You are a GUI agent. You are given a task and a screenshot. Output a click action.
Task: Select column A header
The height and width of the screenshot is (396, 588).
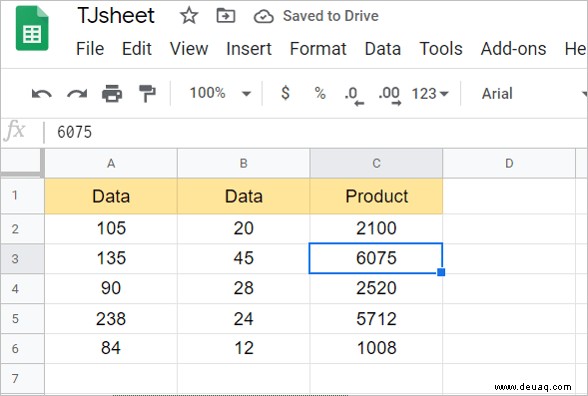pyautogui.click(x=111, y=163)
